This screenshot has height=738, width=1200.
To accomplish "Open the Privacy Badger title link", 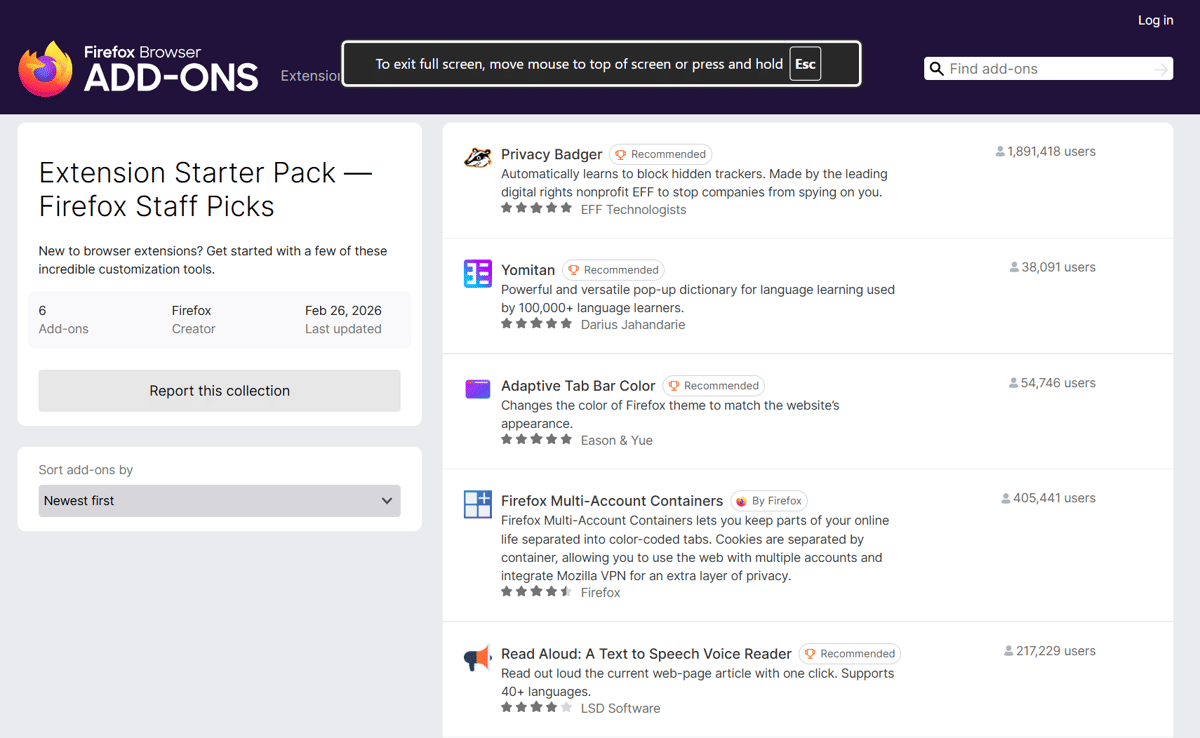I will click(x=551, y=154).
